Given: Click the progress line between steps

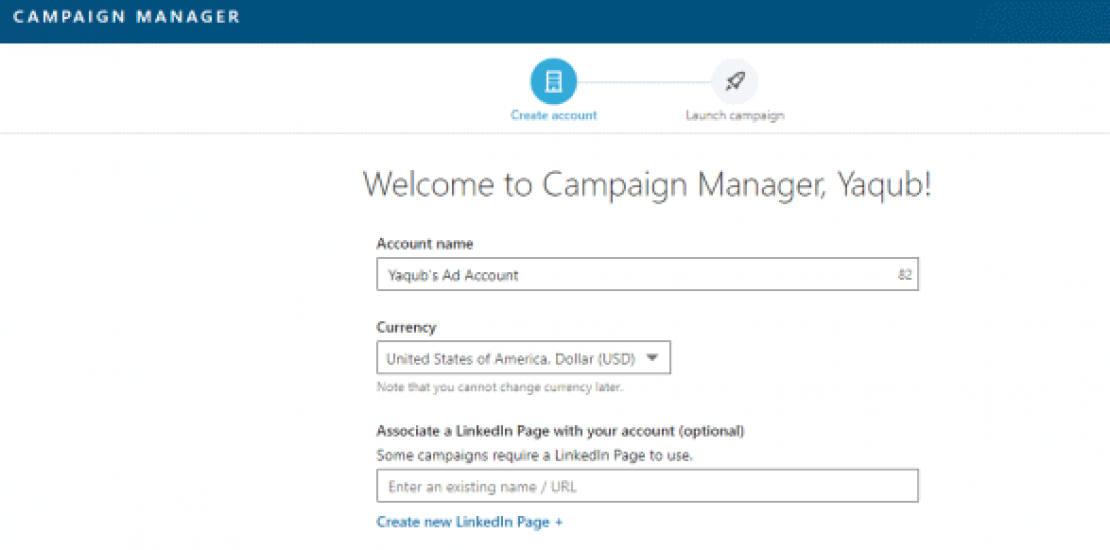Looking at the screenshot, I should pyautogui.click(x=644, y=82).
